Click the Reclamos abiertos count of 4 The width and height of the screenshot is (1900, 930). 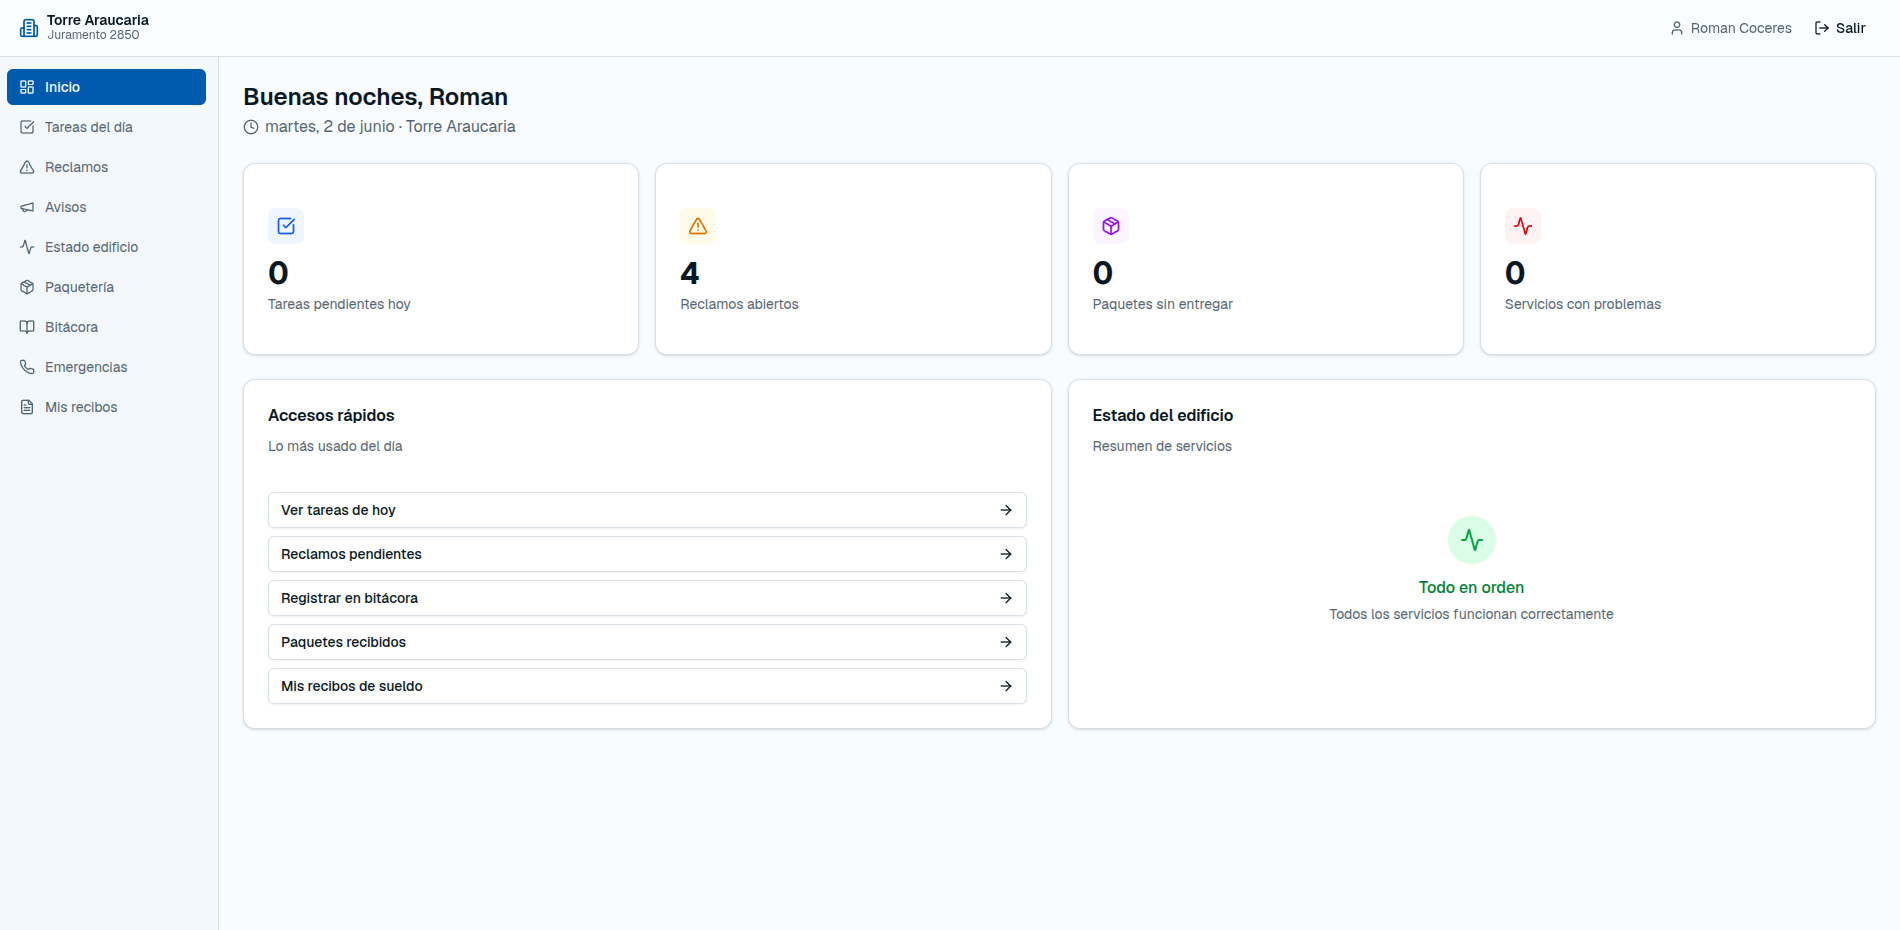tap(690, 273)
